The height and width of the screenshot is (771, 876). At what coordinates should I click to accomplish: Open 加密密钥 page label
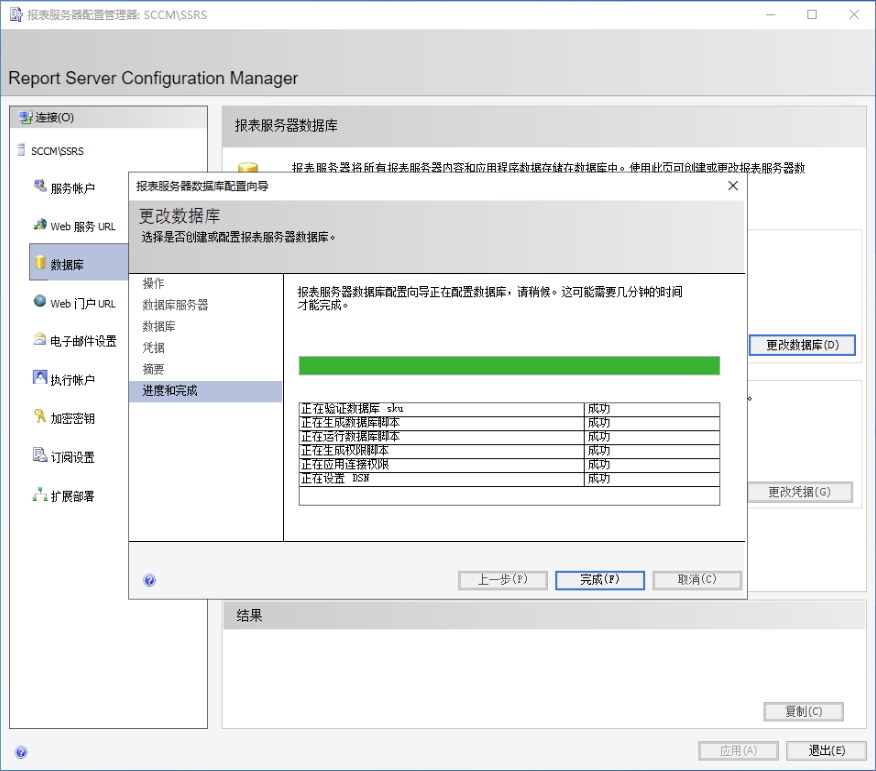tap(72, 418)
